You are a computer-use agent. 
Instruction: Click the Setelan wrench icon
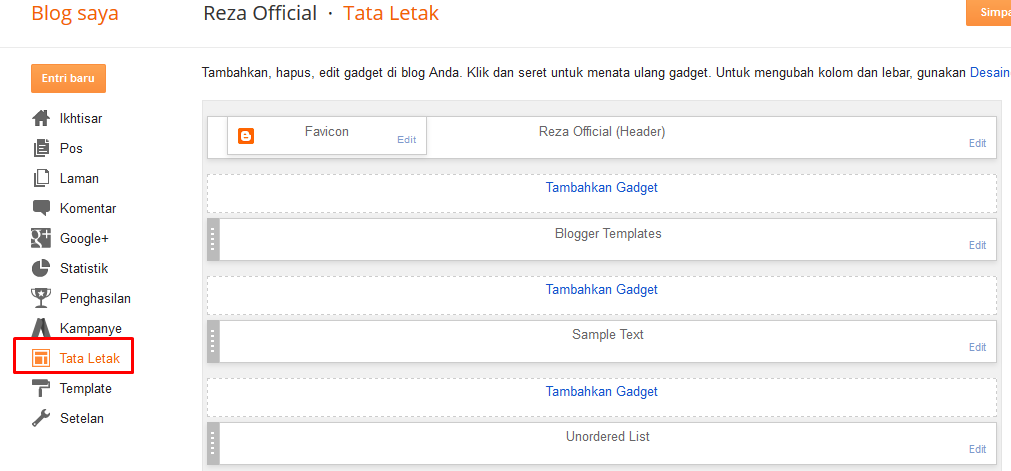[41, 418]
